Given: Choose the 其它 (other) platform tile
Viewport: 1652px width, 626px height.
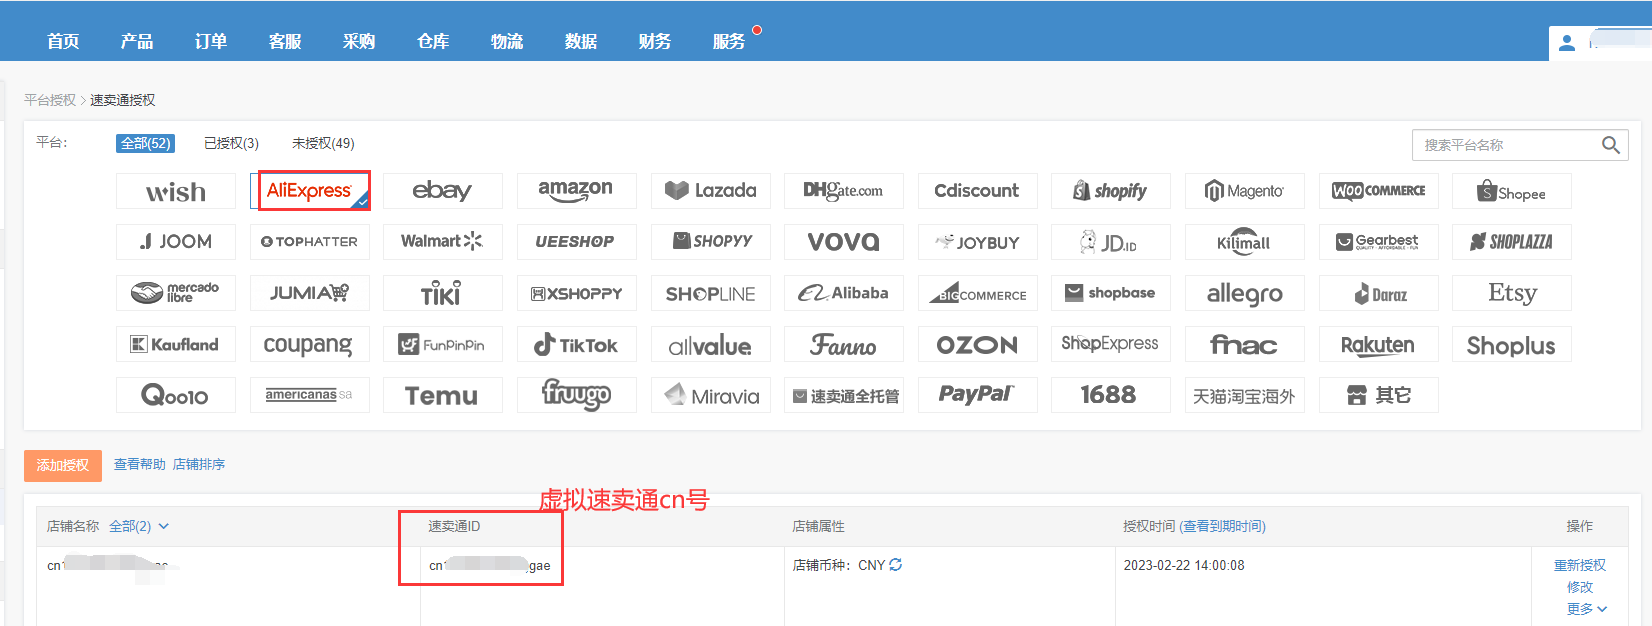Looking at the screenshot, I should 1379,395.
